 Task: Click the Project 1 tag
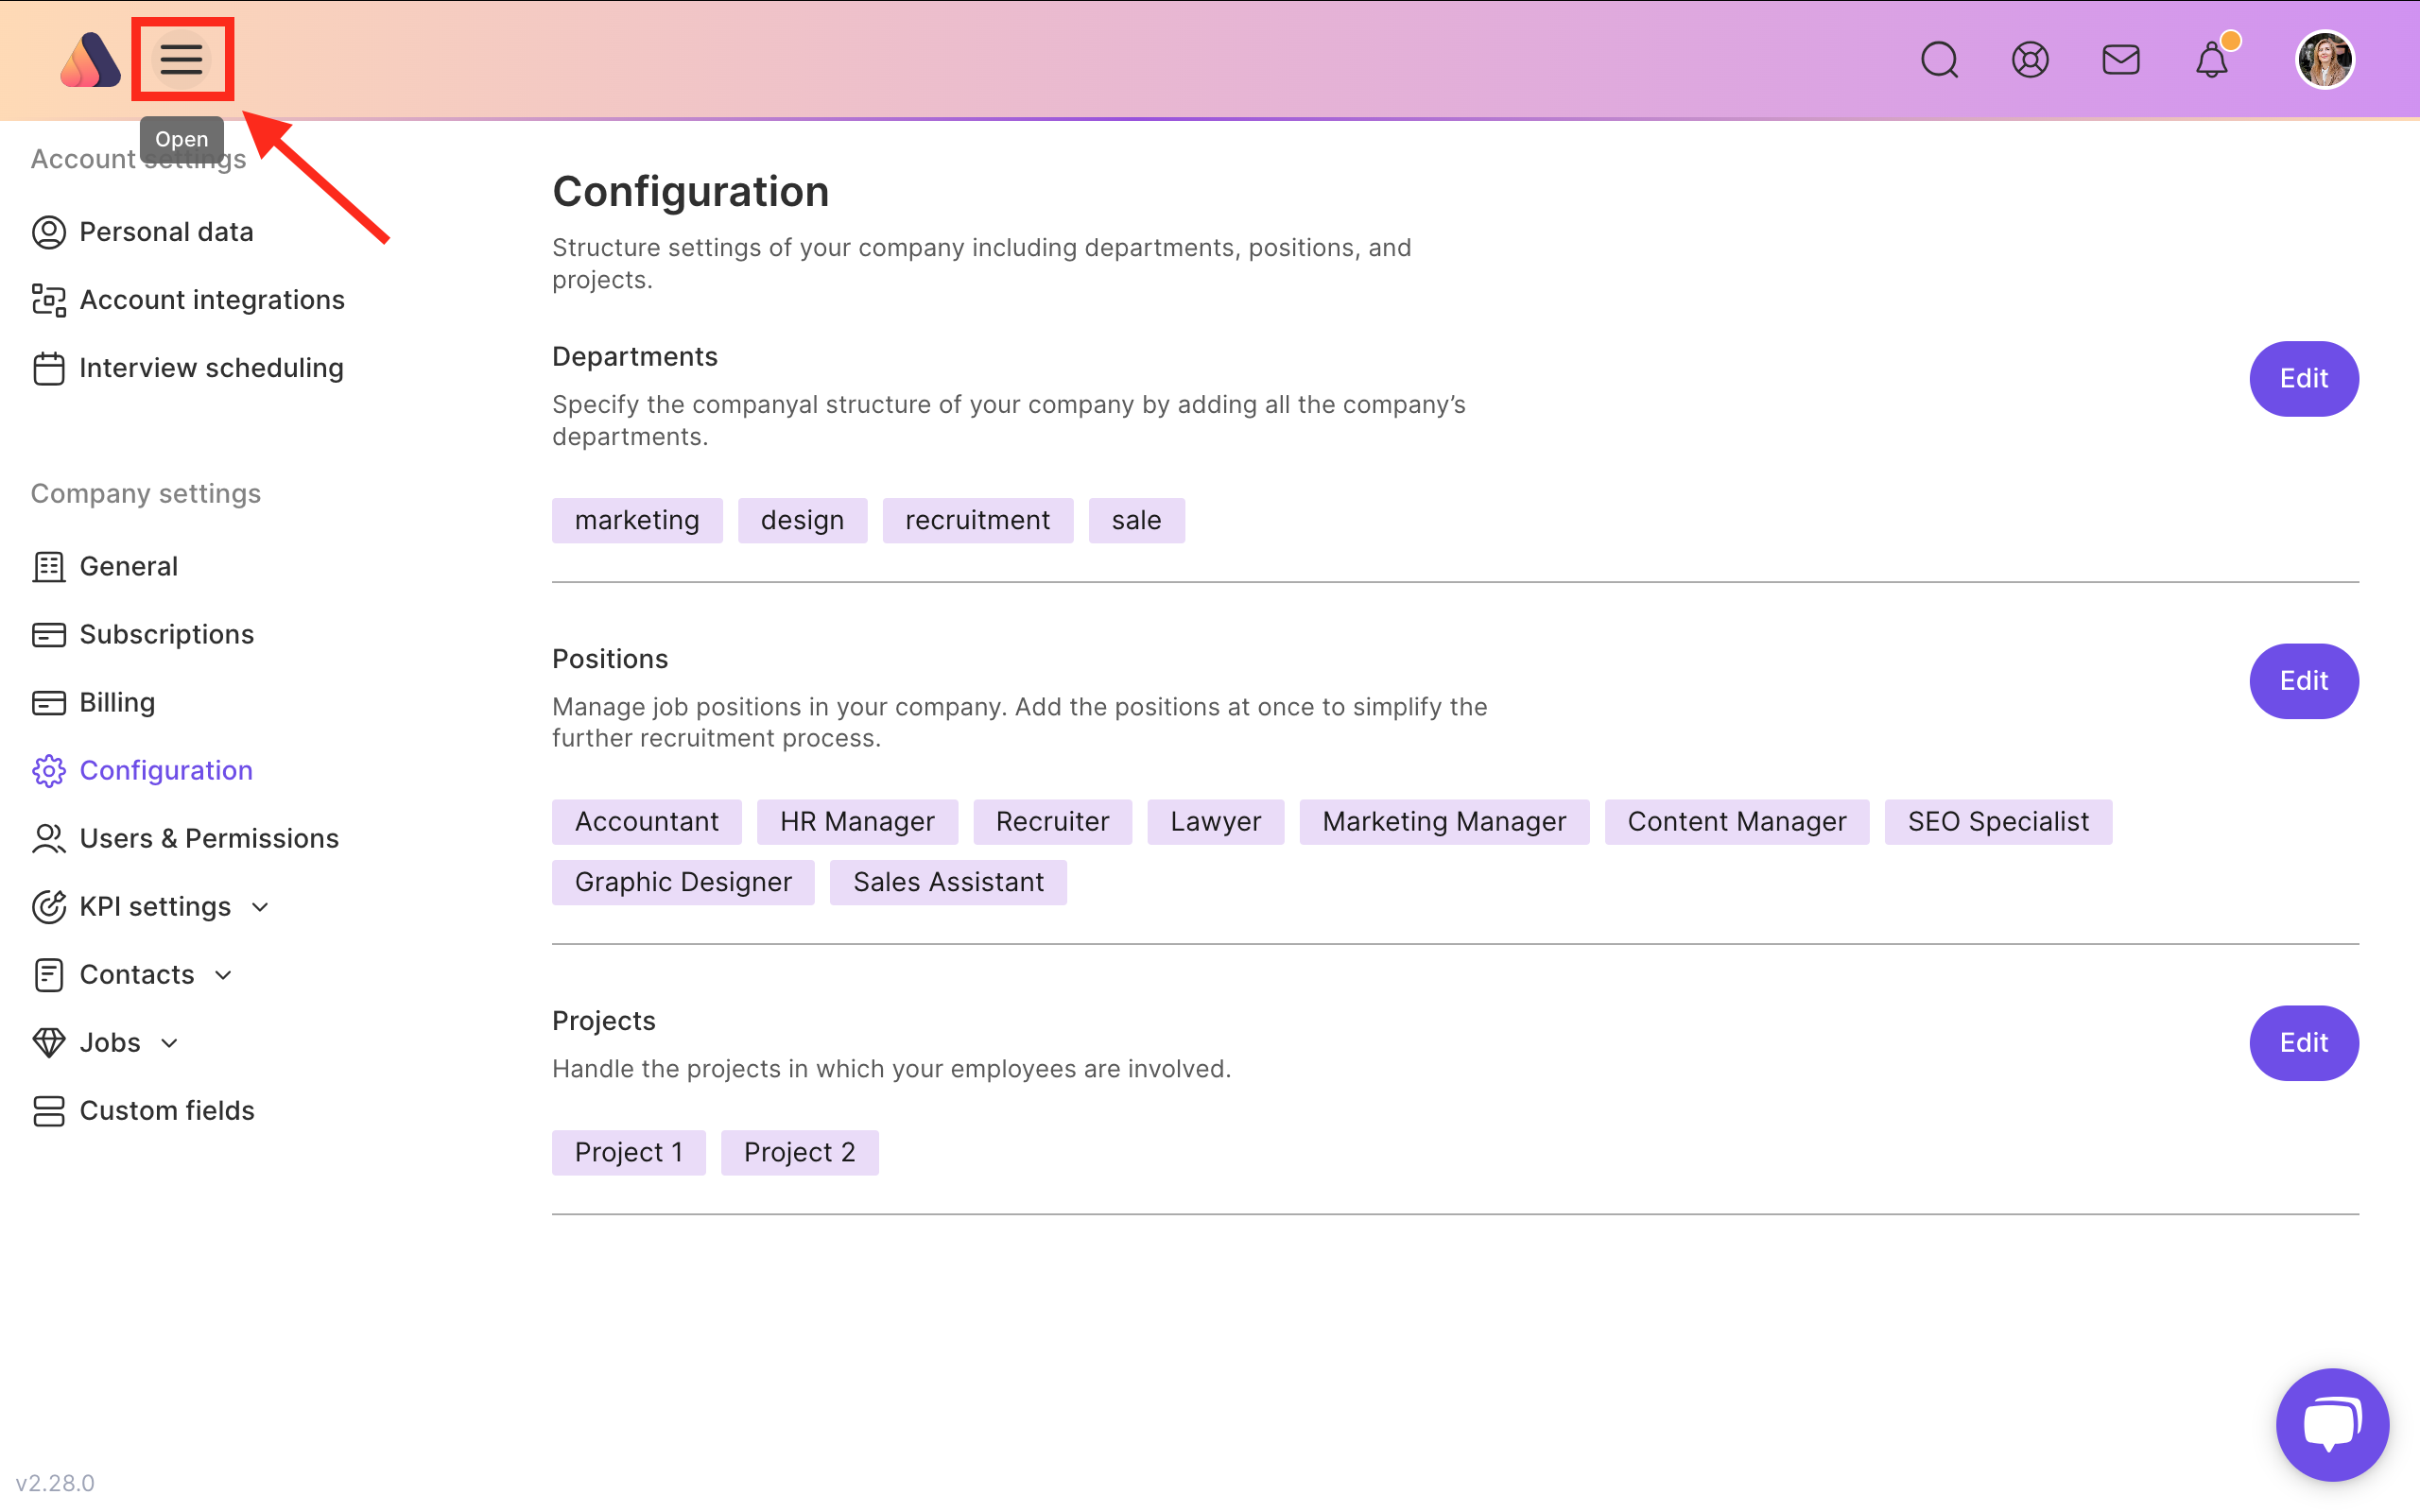tap(628, 1152)
